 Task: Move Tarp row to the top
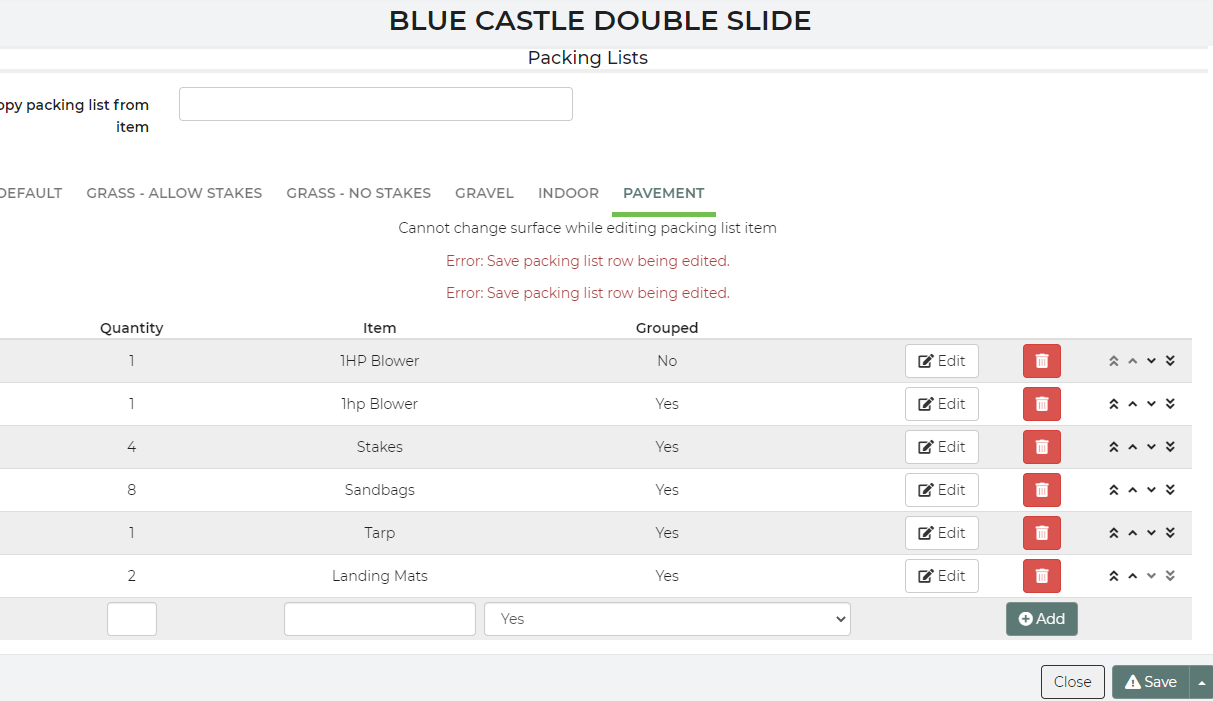[x=1113, y=533]
